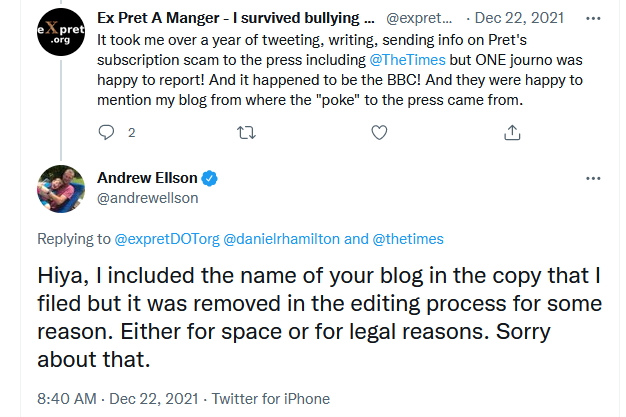Open more options on Andrew Ellson's reply
Viewport: 626px width, 417px height.
[x=593, y=178]
